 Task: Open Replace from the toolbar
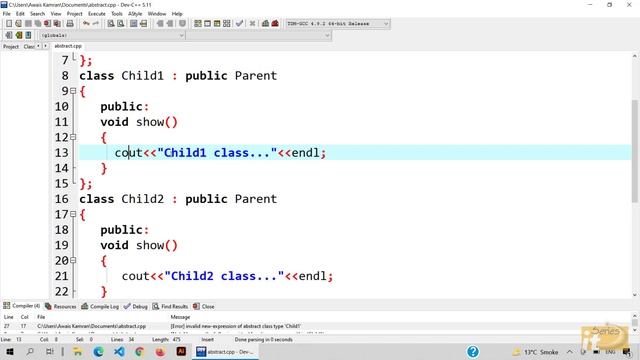click(x=120, y=24)
